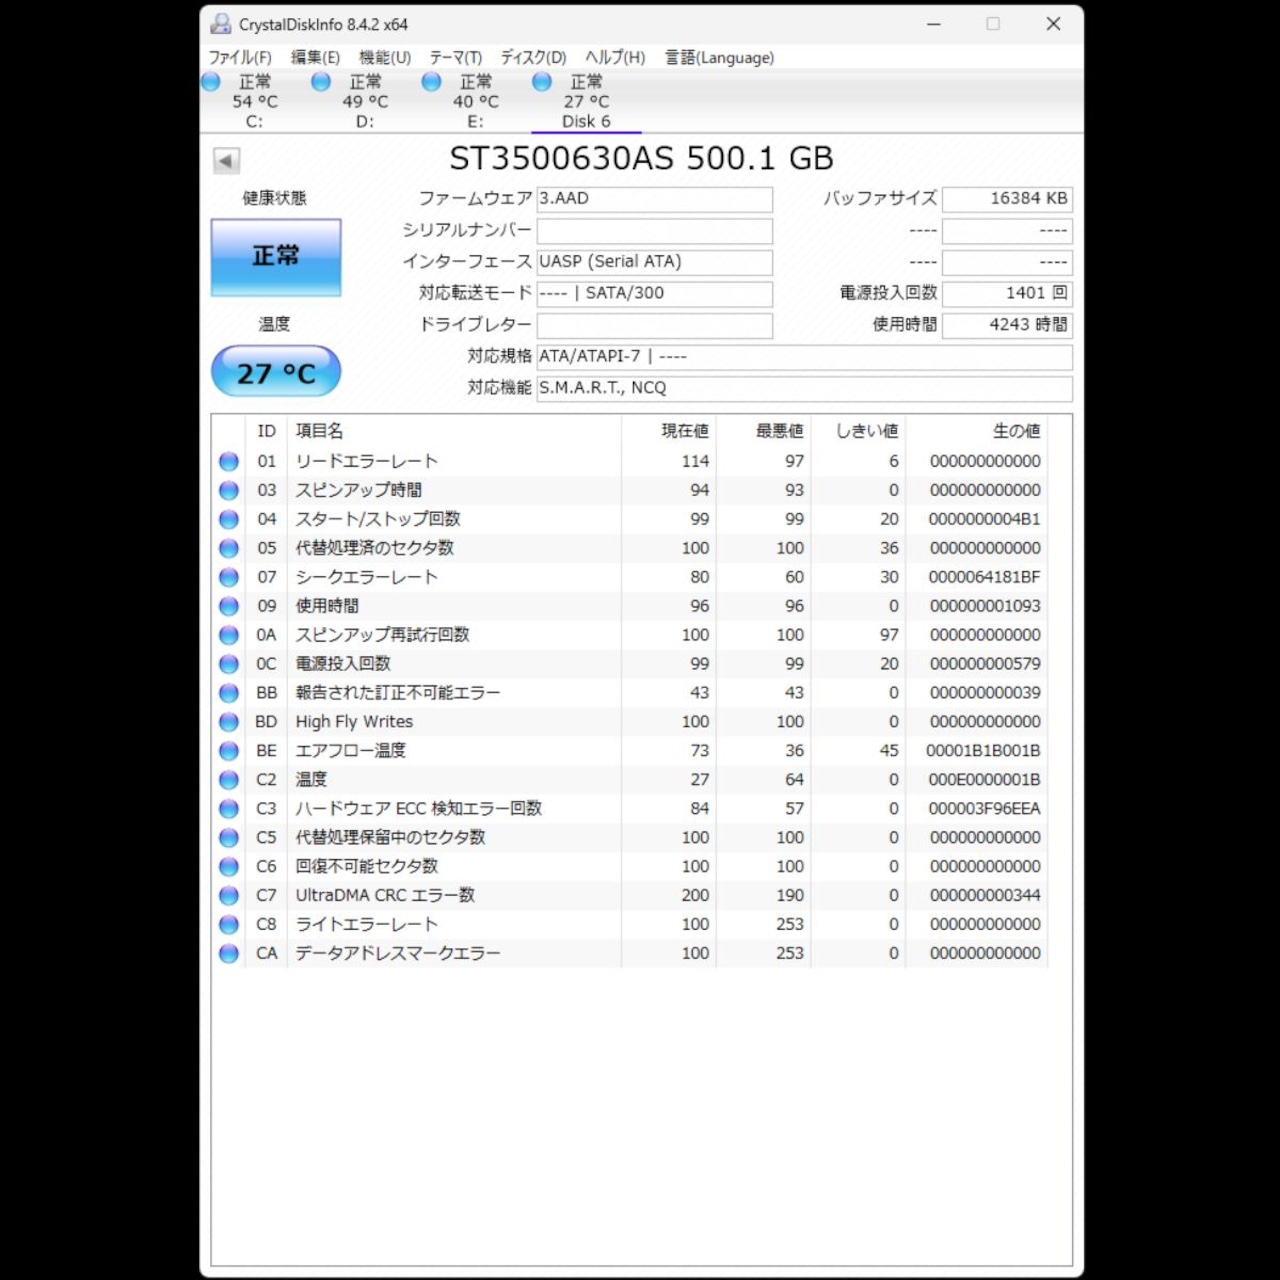Click the ファームウェア field showing 3.AAD
Screen dimensions: 1280x1280
click(x=655, y=199)
